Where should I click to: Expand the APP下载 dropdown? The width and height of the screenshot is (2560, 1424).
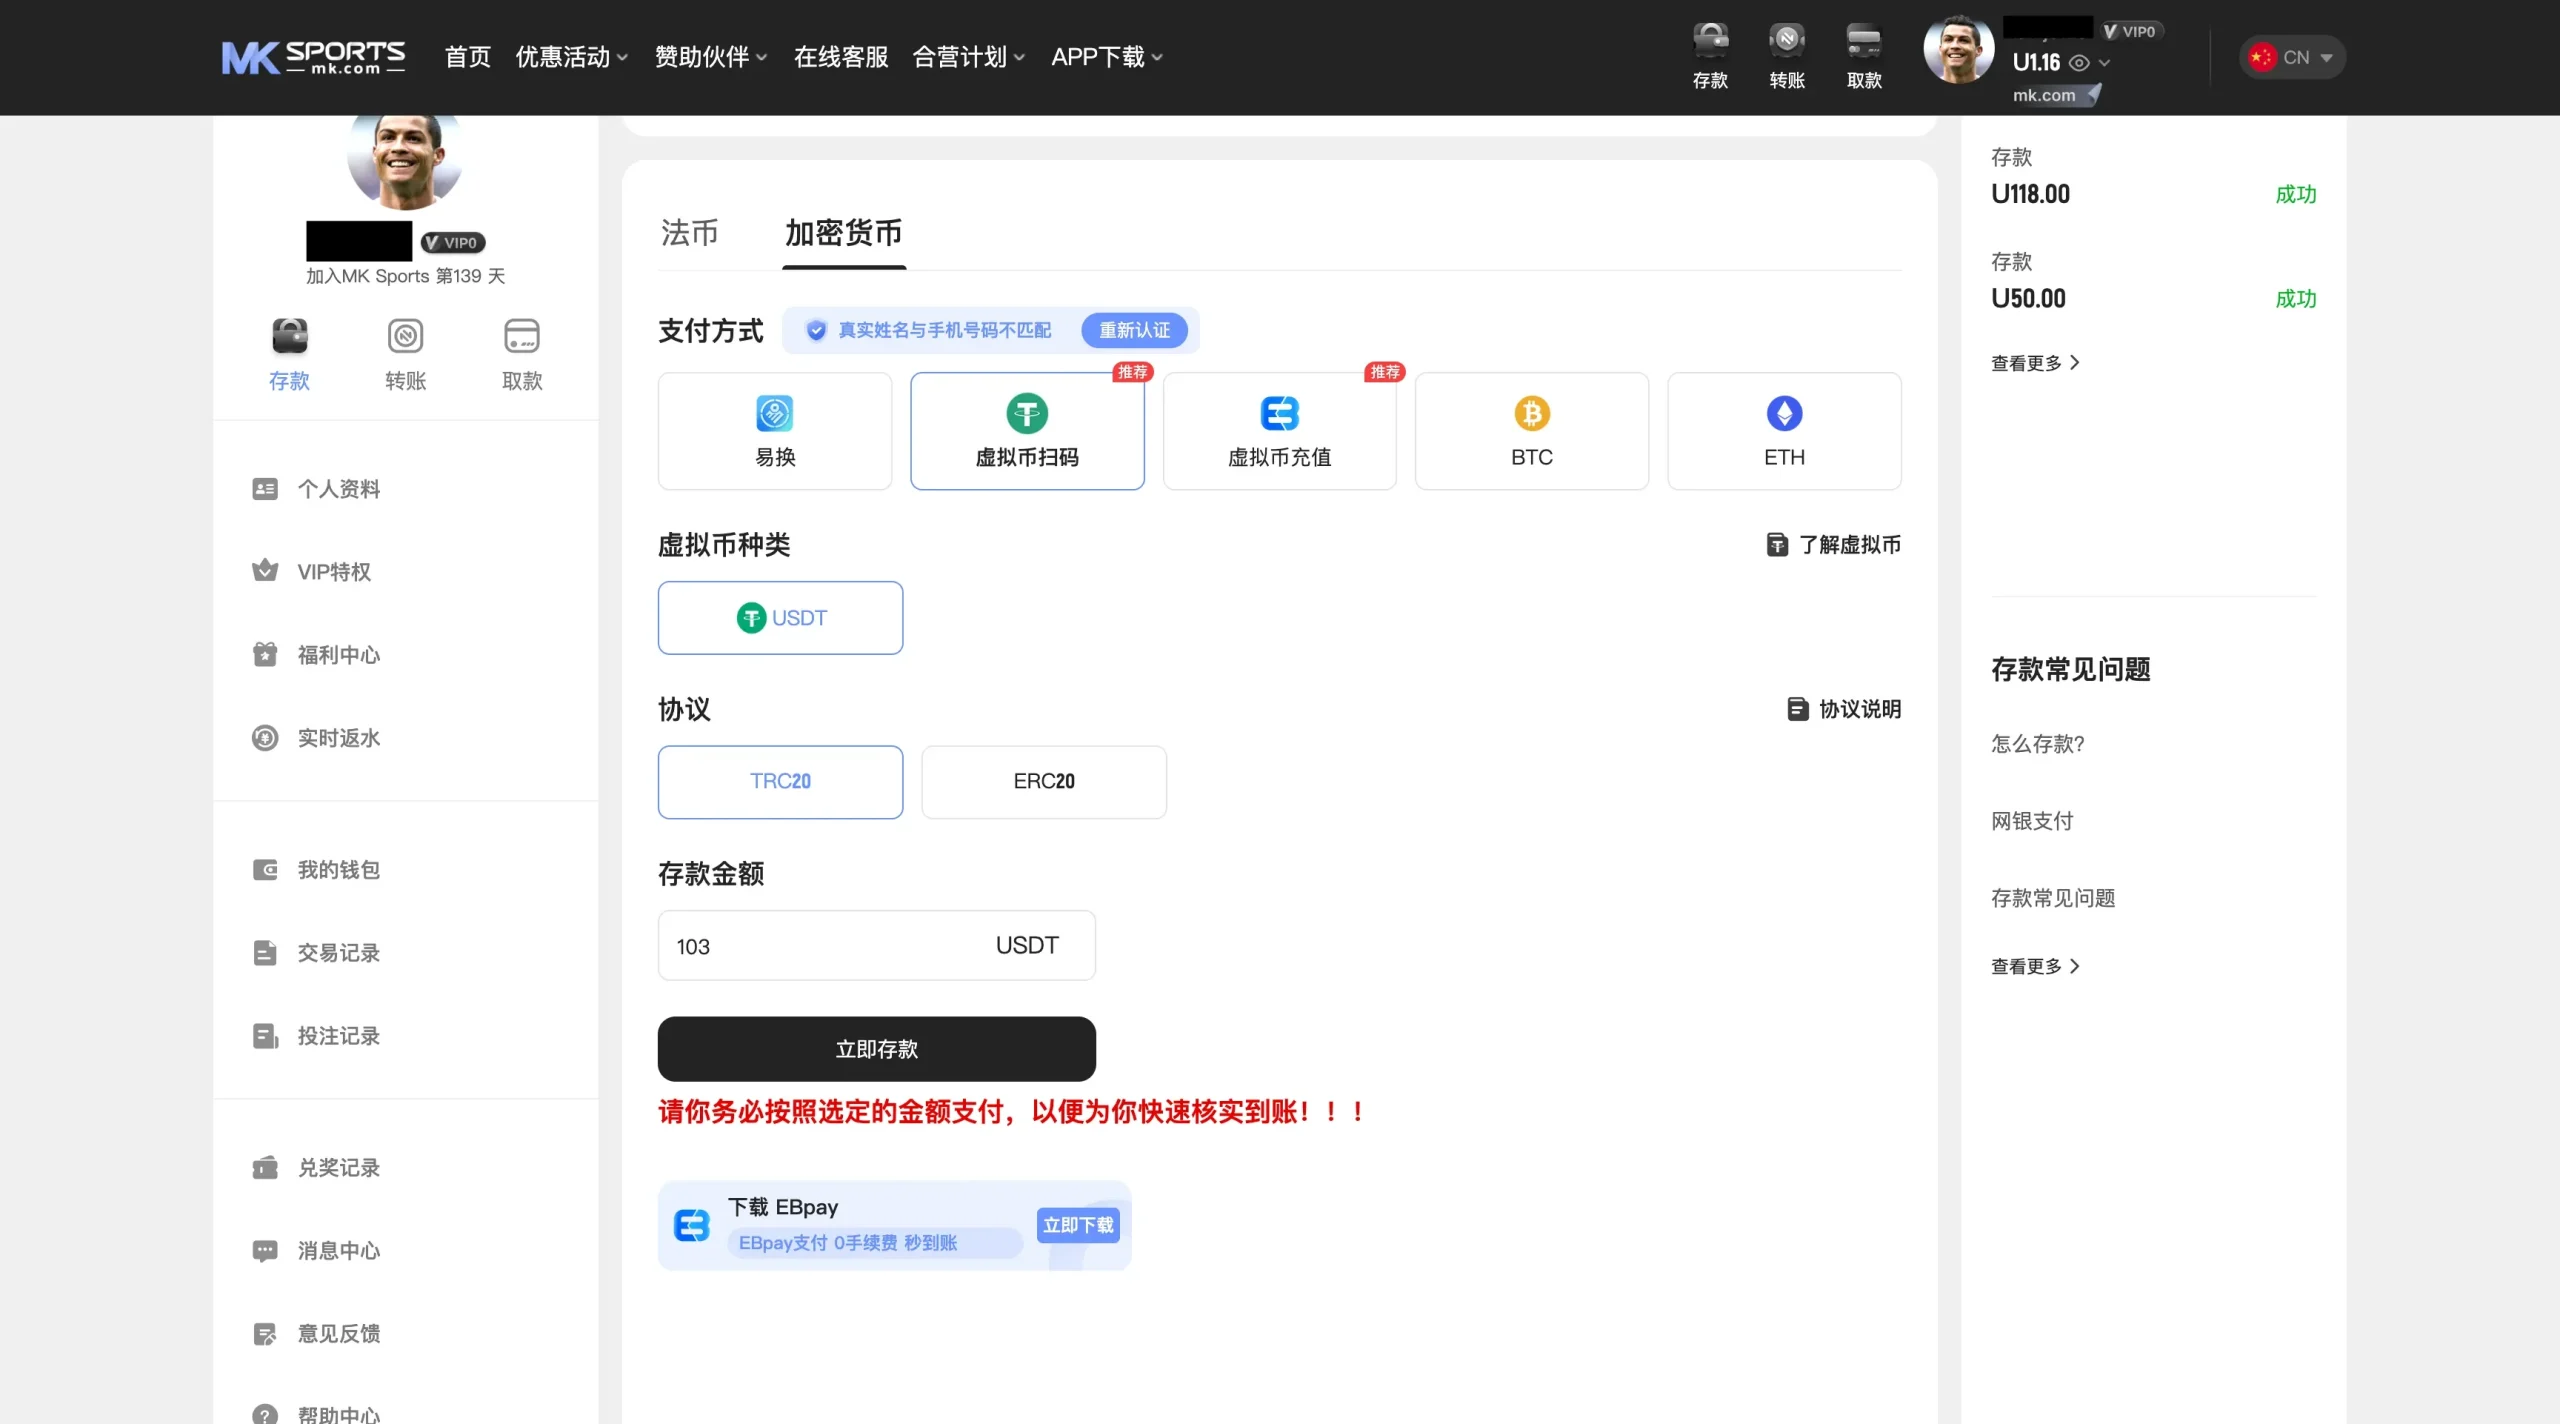(x=1106, y=57)
